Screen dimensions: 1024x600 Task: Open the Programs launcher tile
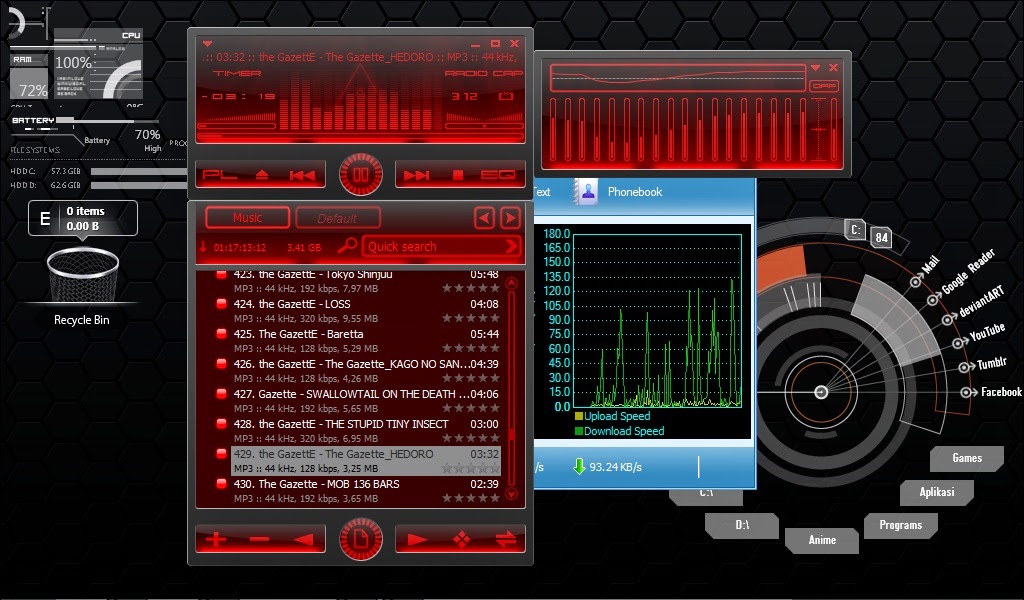pyautogui.click(x=901, y=525)
